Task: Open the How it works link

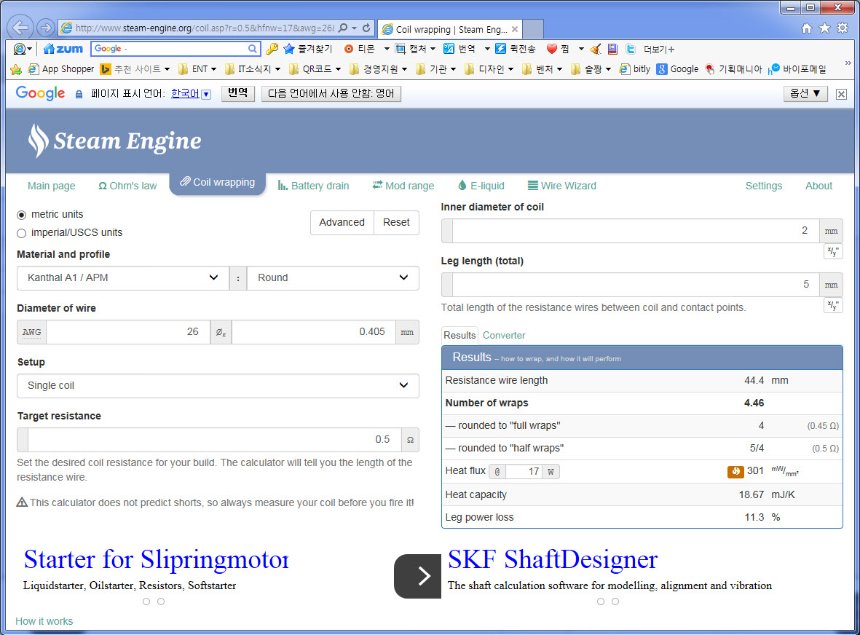Action: click(x=44, y=621)
